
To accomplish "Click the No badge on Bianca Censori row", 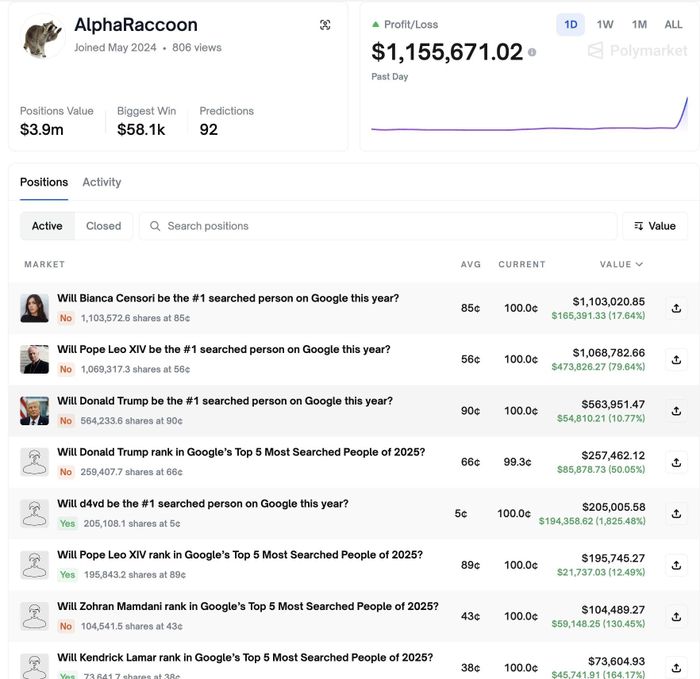I will tap(66, 318).
